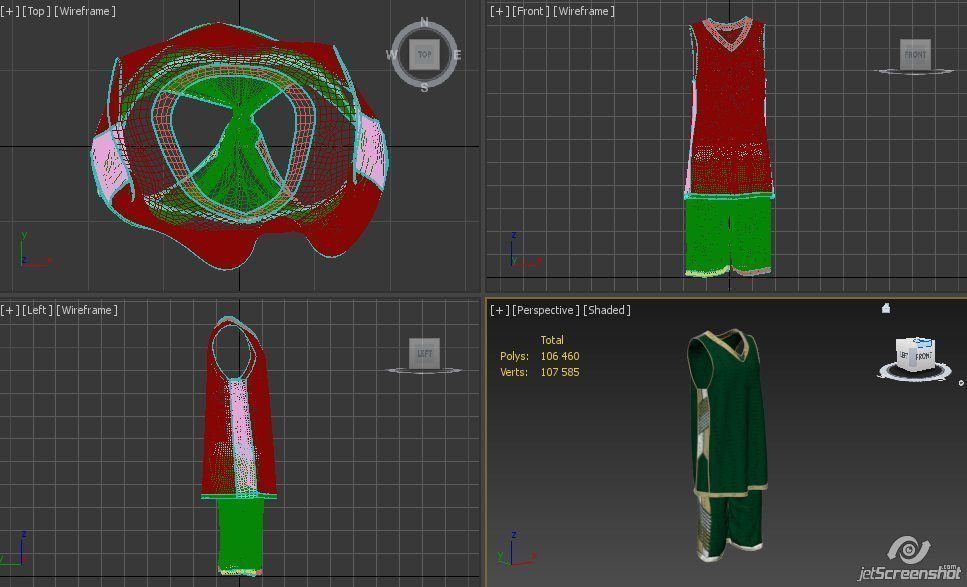The width and height of the screenshot is (967, 587).
Task: Open the [+] general menu of Left viewport
Action: 10,310
